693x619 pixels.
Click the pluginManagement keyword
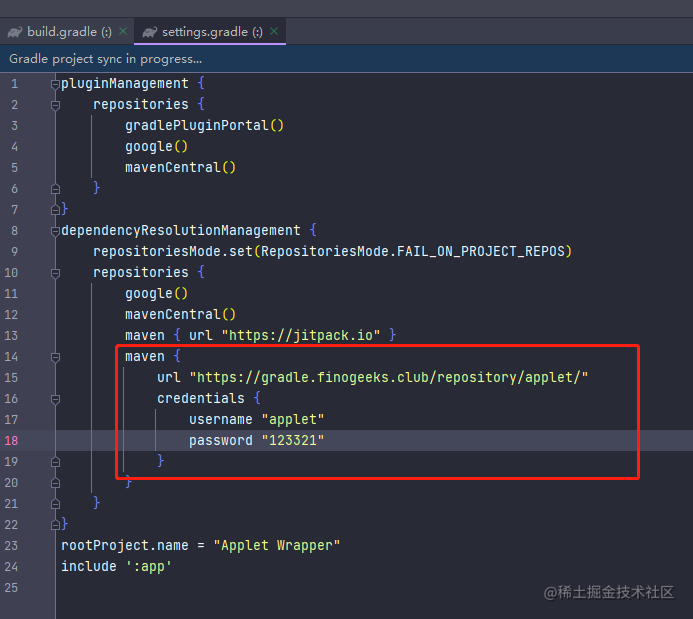[x=125, y=84]
